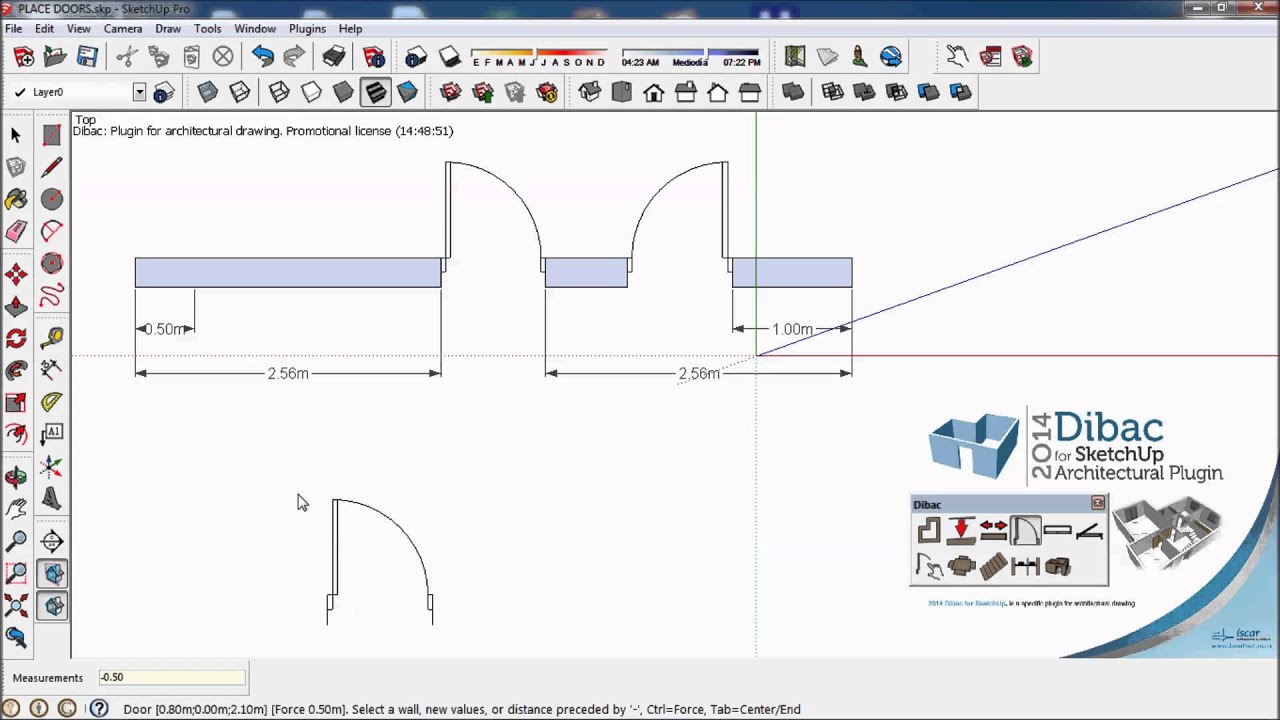Viewport: 1280px width, 720px height.
Task: Toggle X-Ray face style
Action: click(207, 92)
